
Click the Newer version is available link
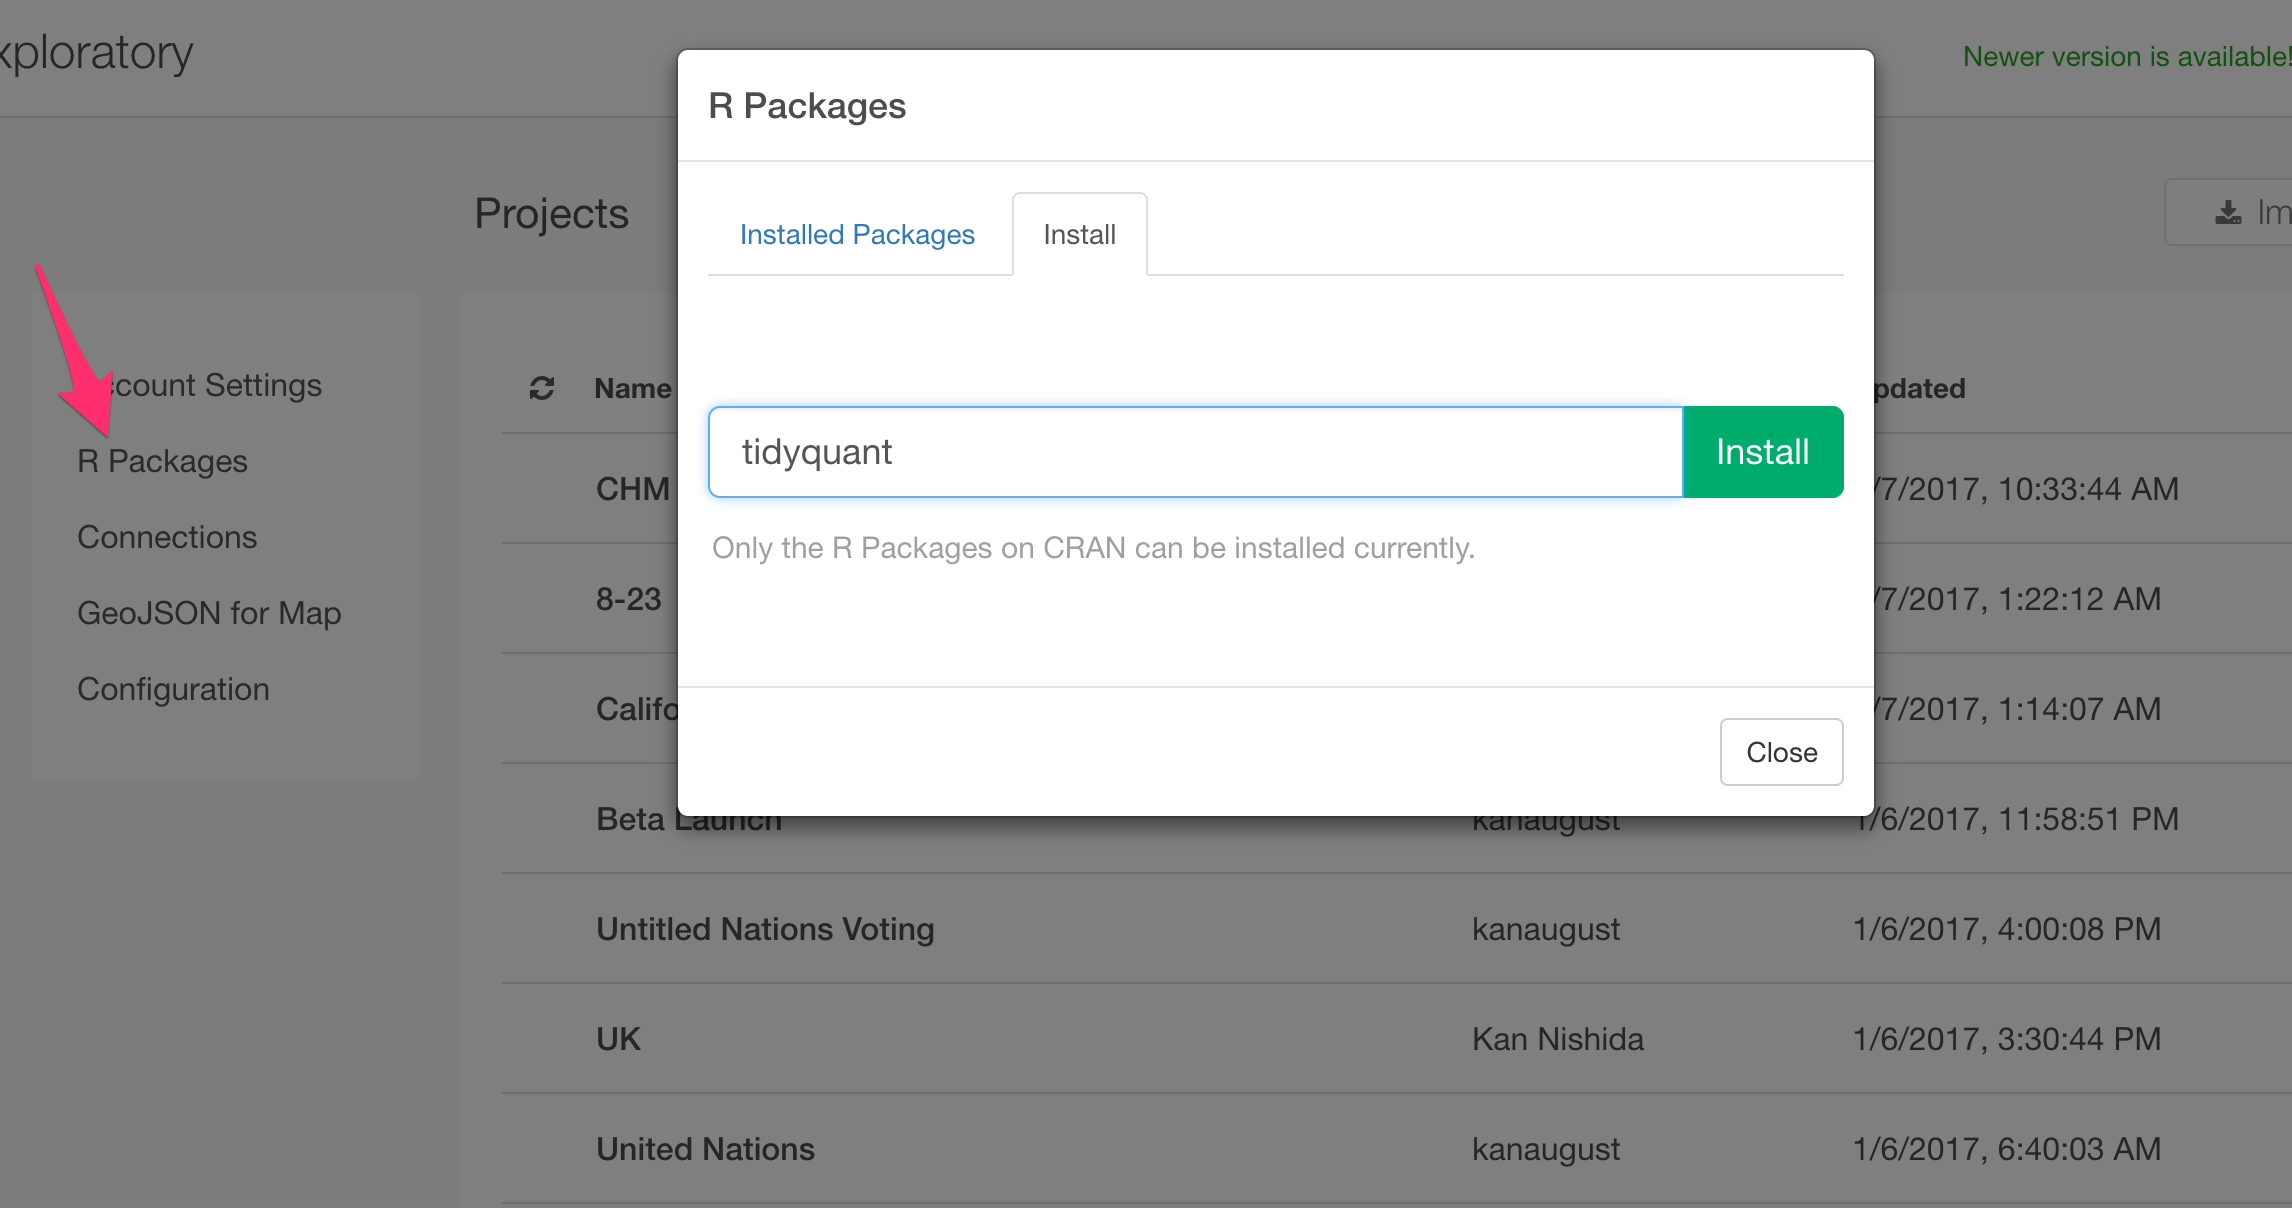click(x=2125, y=56)
